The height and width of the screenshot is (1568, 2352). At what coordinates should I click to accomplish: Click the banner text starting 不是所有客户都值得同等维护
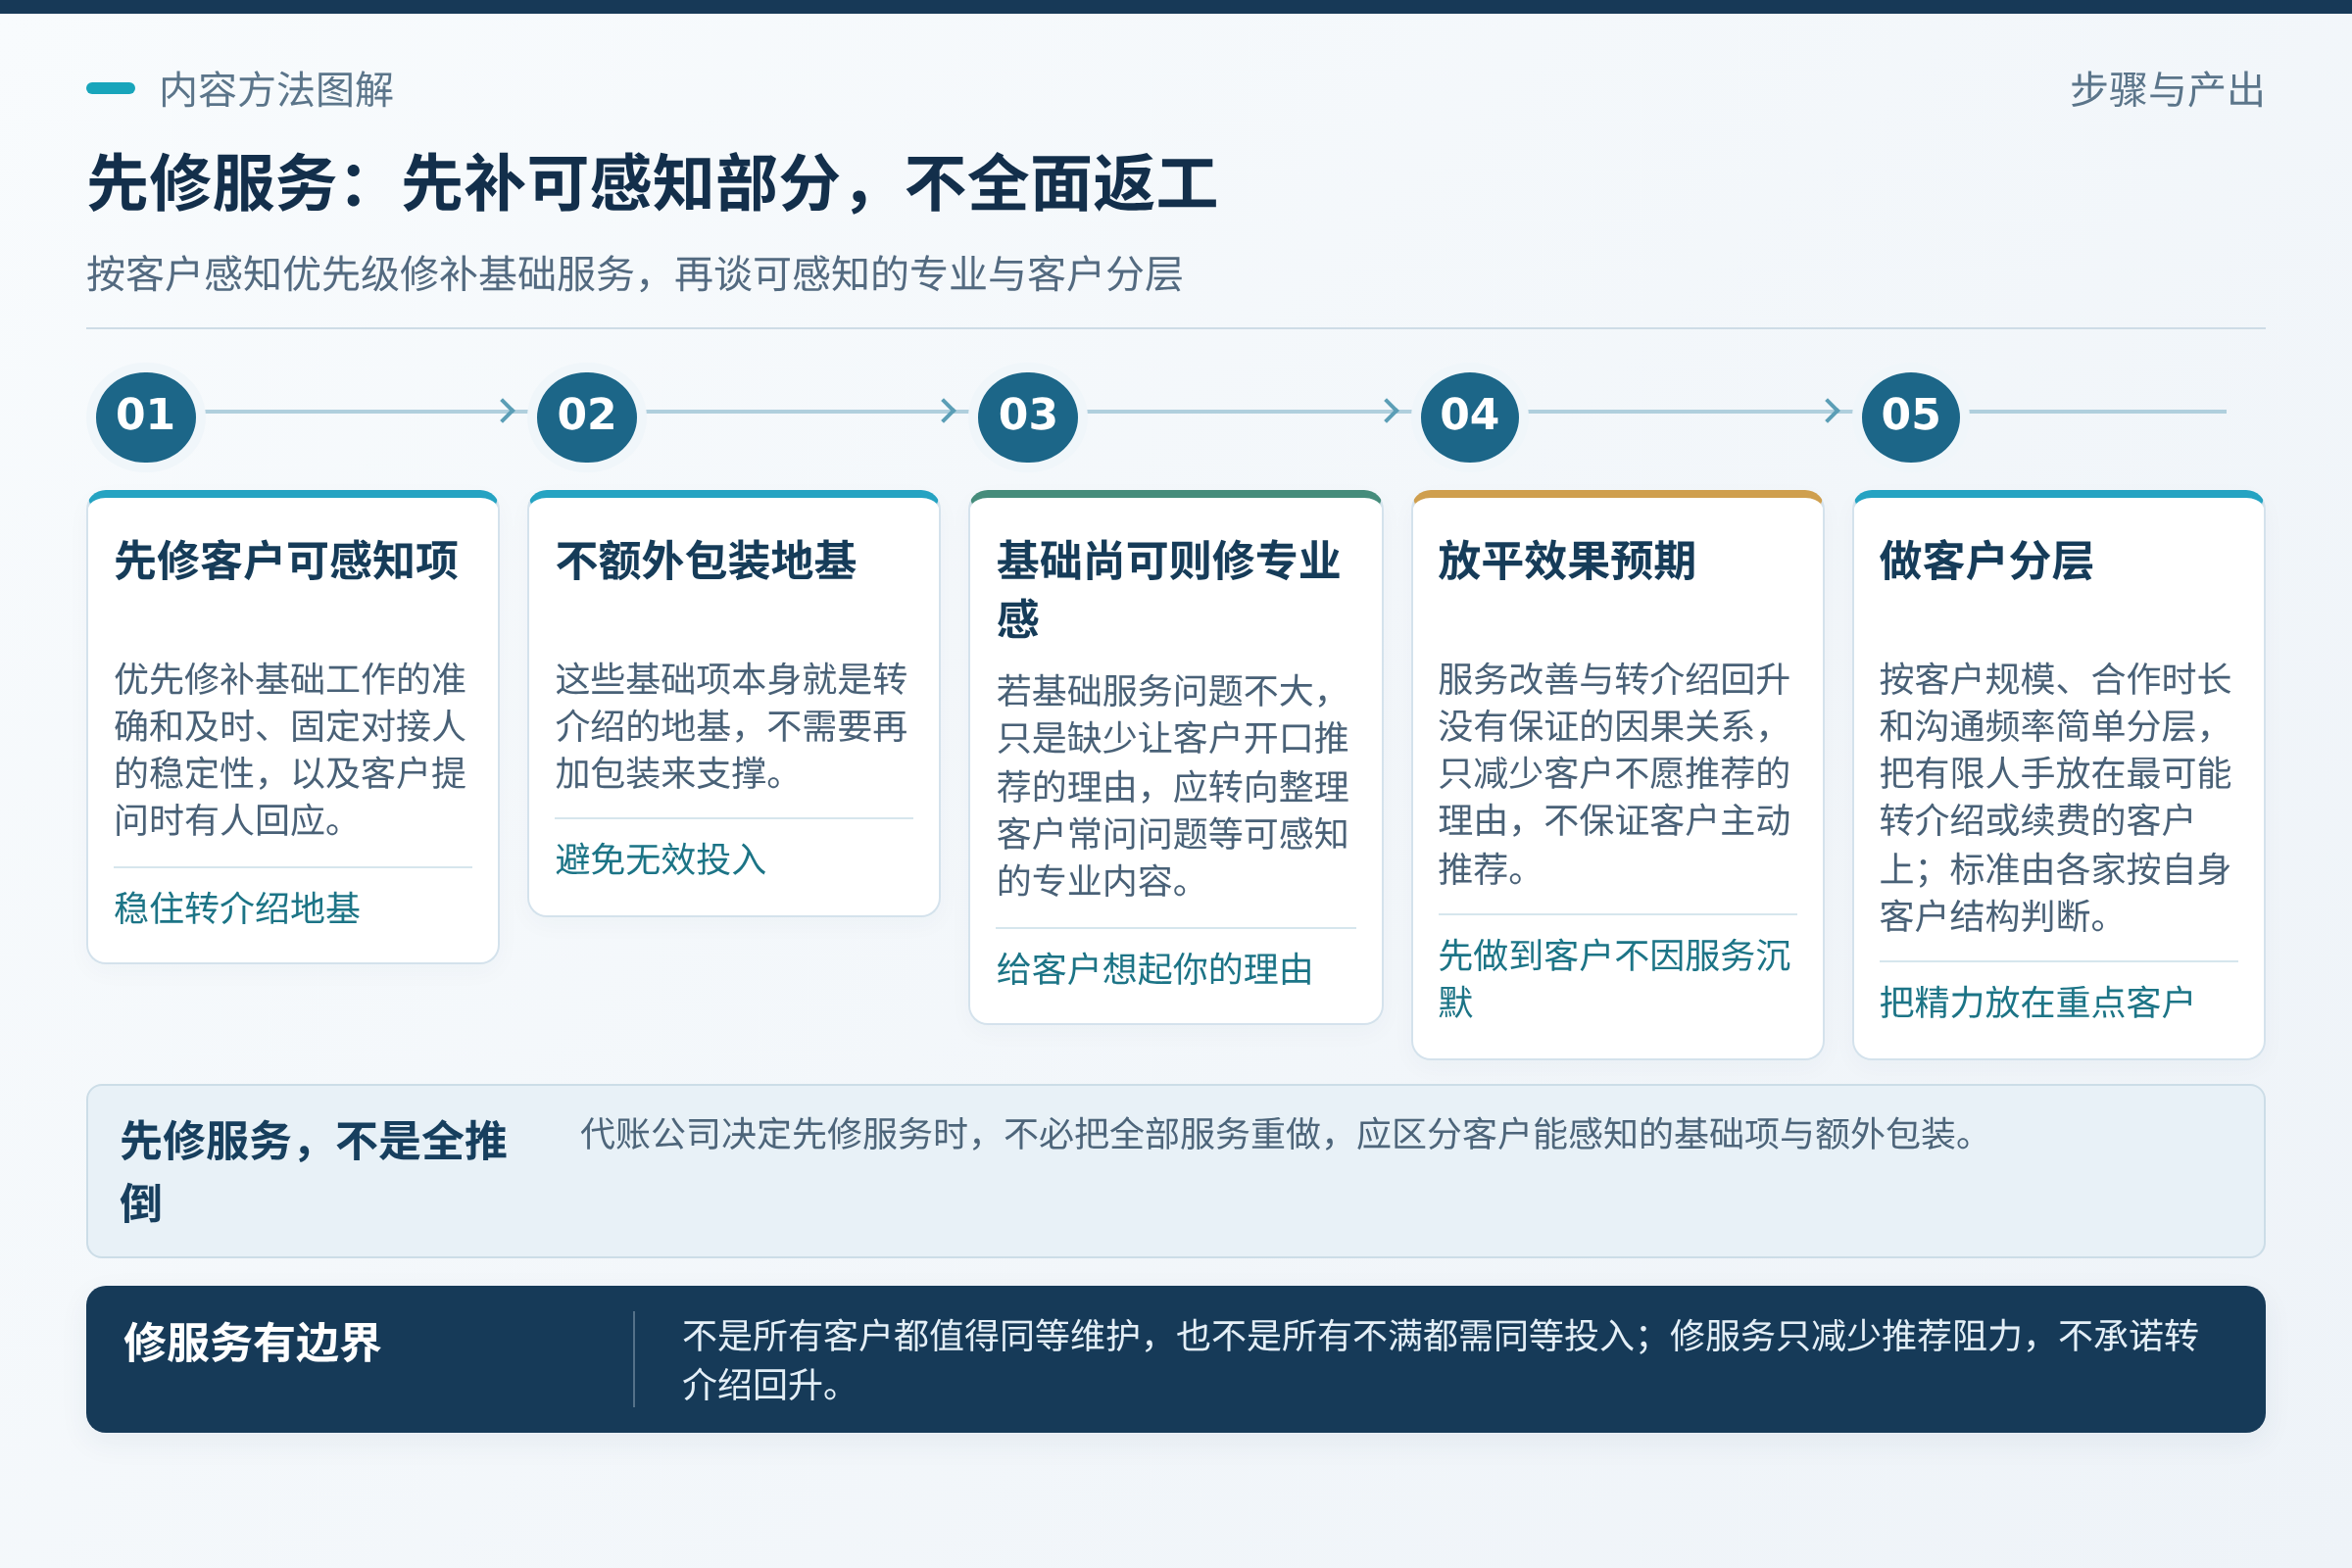(1440, 1360)
